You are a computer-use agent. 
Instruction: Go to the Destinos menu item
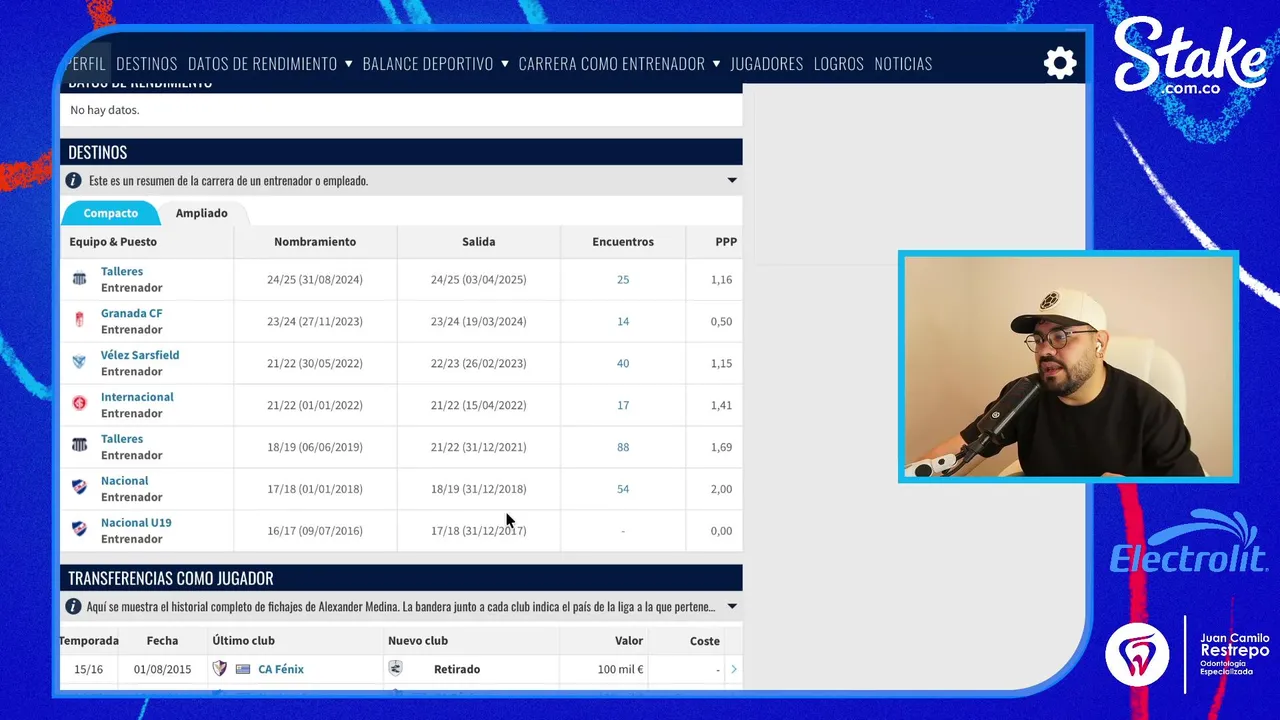point(146,63)
